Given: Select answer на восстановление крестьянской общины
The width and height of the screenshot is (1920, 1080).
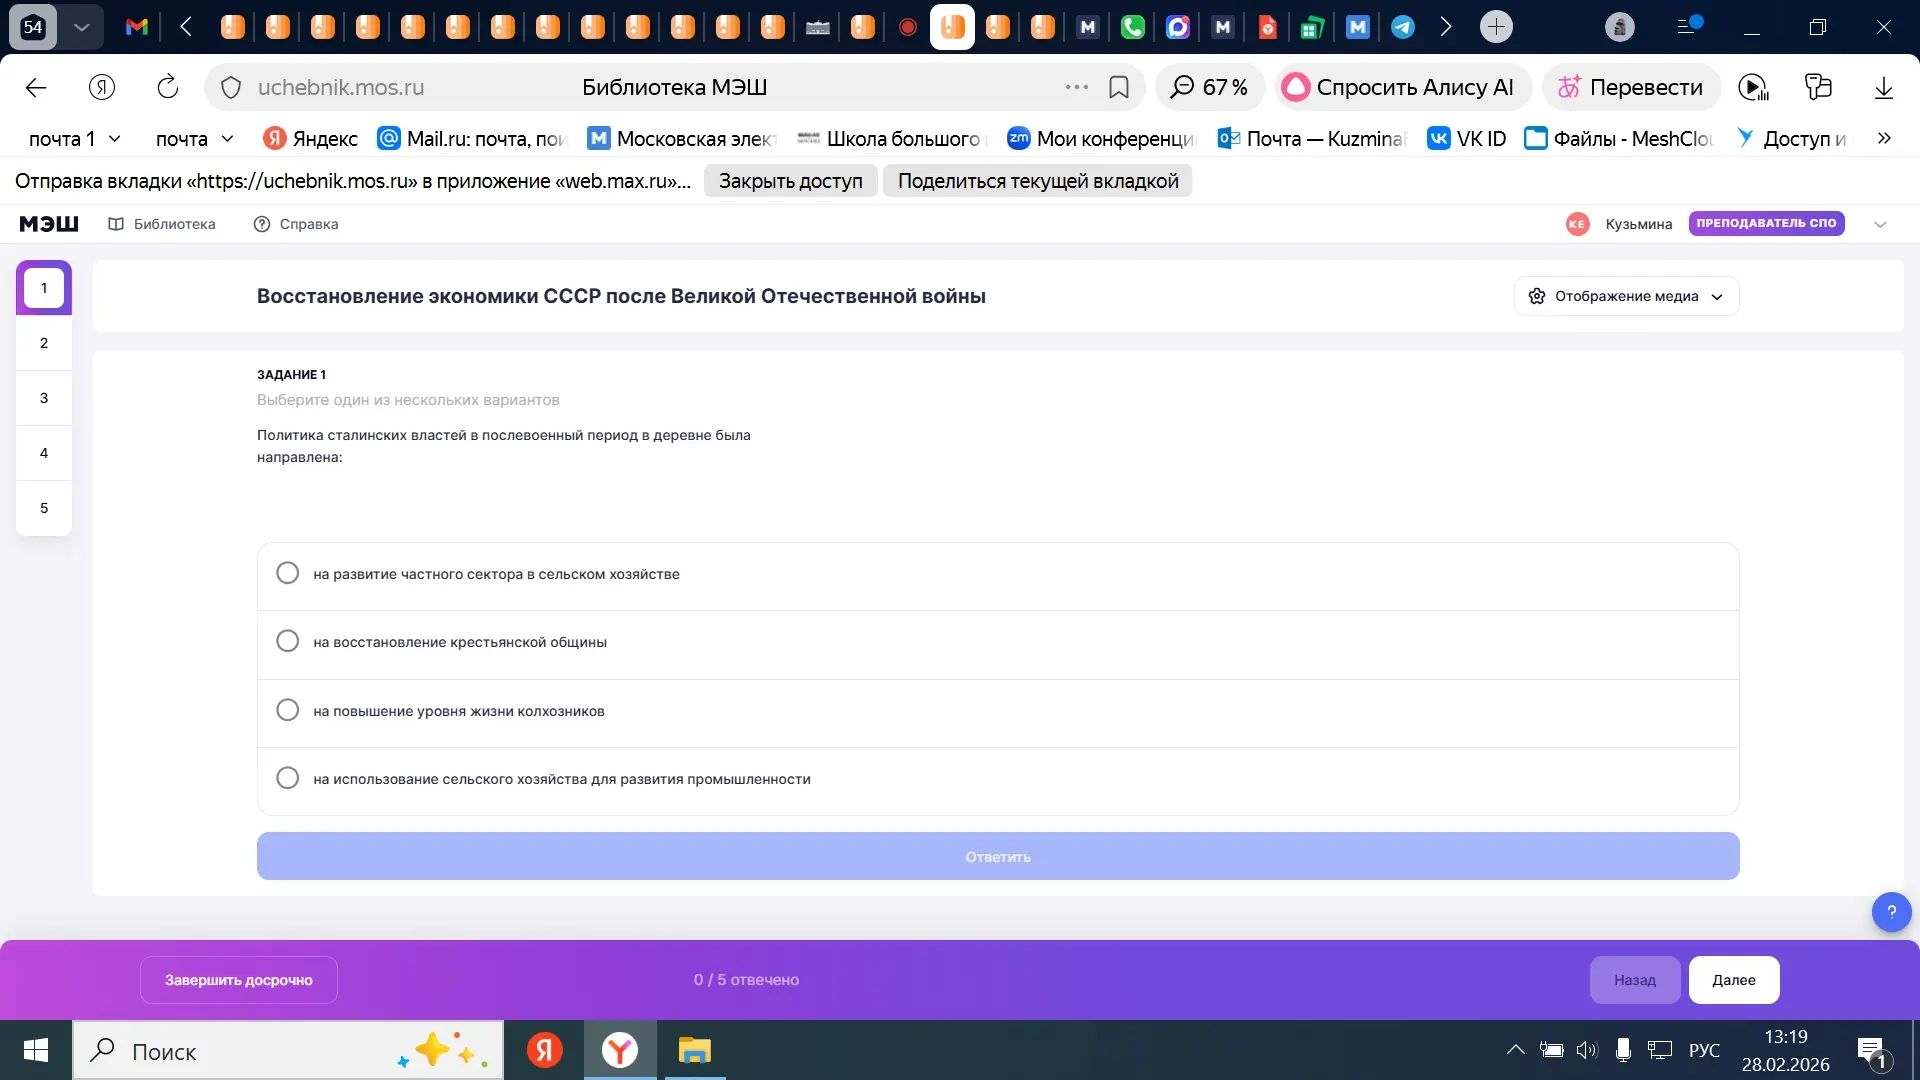Looking at the screenshot, I should pos(998,642).
